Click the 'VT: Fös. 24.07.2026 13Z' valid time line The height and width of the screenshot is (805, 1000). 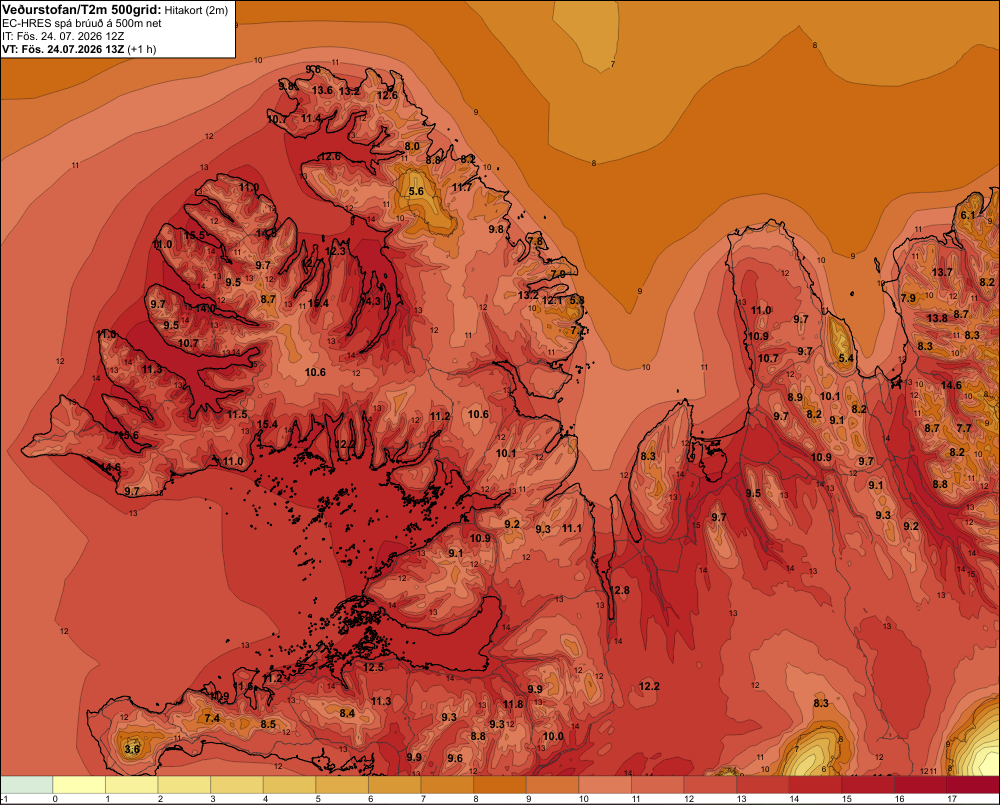click(x=64, y=48)
